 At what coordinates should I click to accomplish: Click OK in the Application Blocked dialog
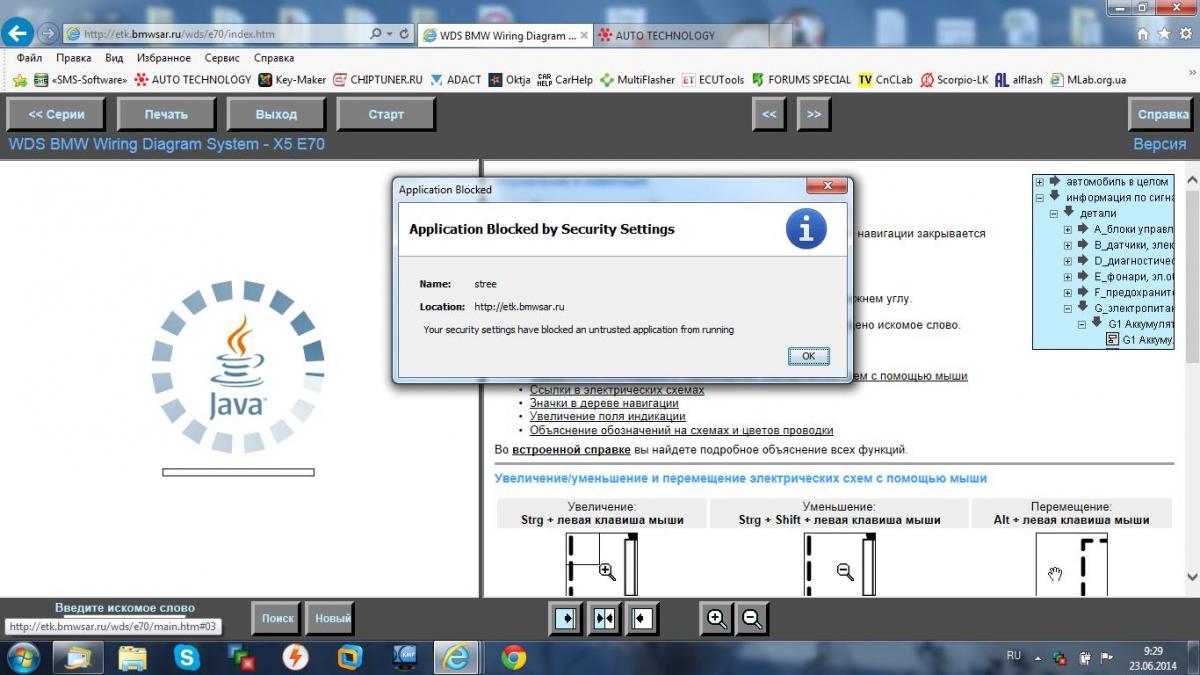point(808,356)
